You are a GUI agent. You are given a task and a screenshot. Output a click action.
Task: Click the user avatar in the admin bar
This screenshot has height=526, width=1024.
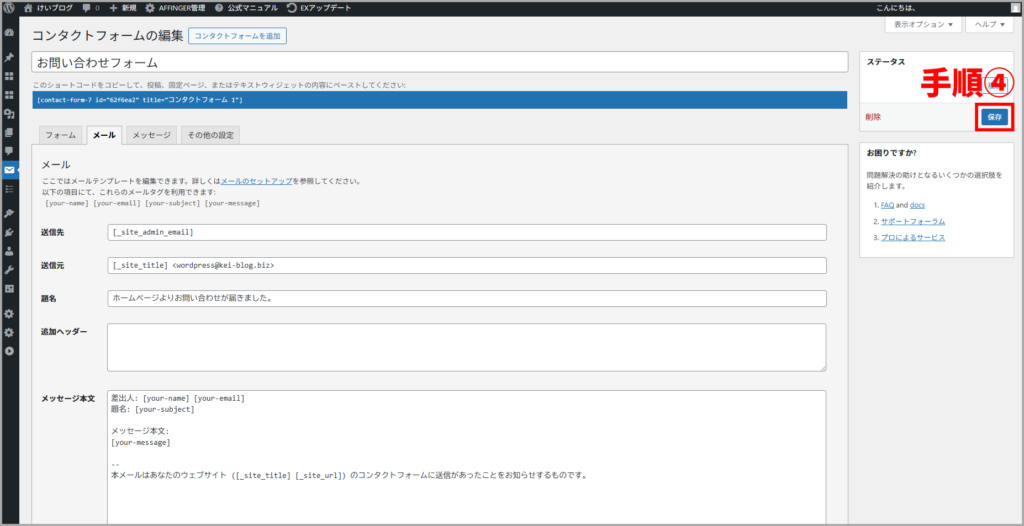point(1016,8)
